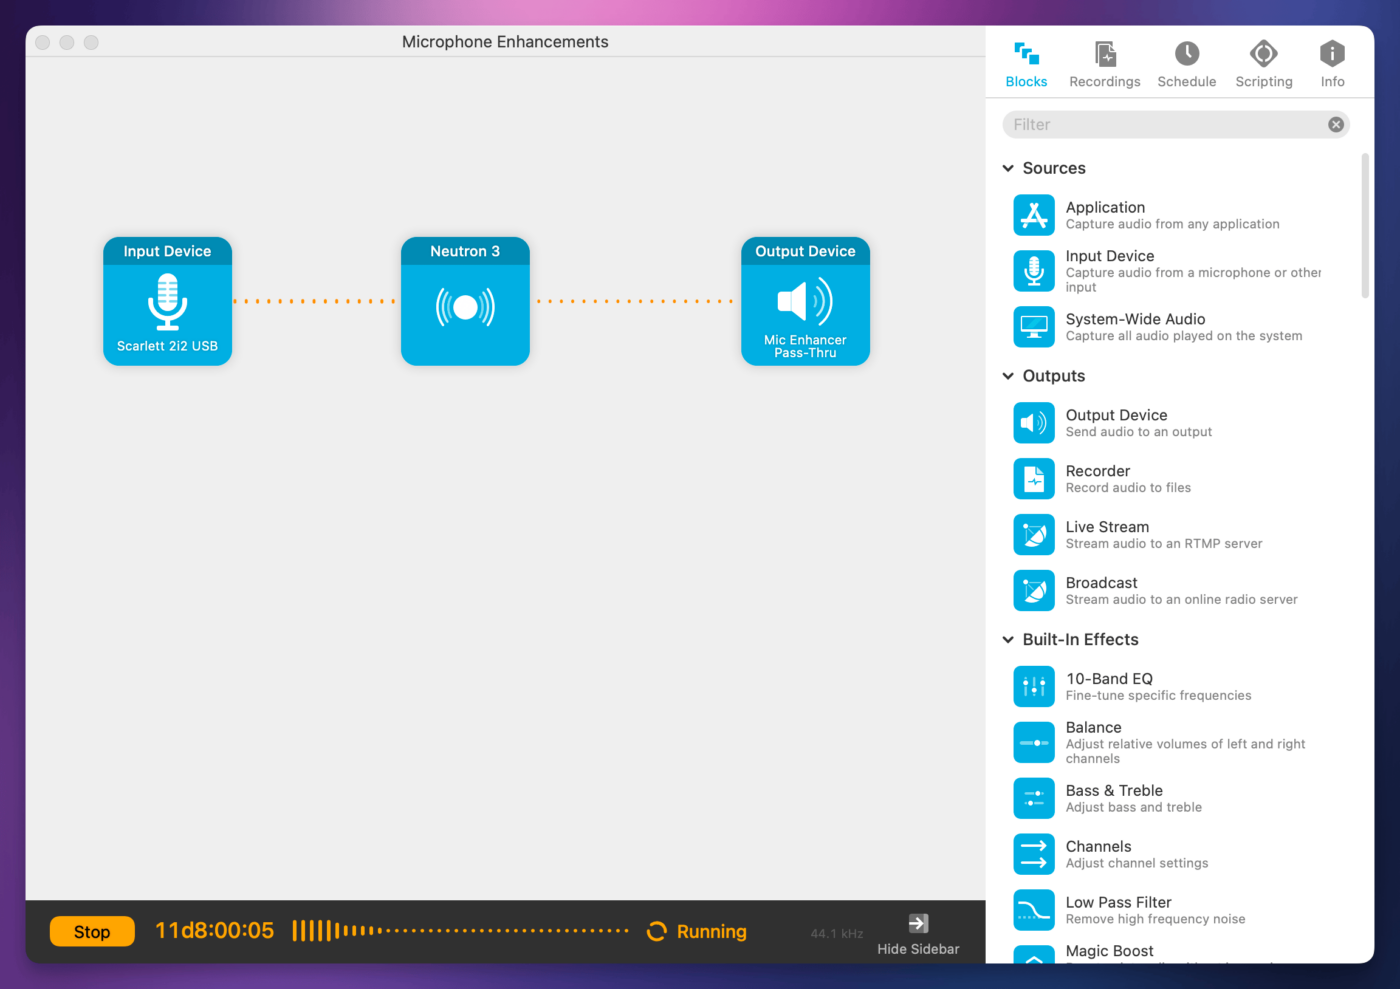The height and width of the screenshot is (989, 1400).
Task: Open the Scripting tab
Action: [1263, 65]
